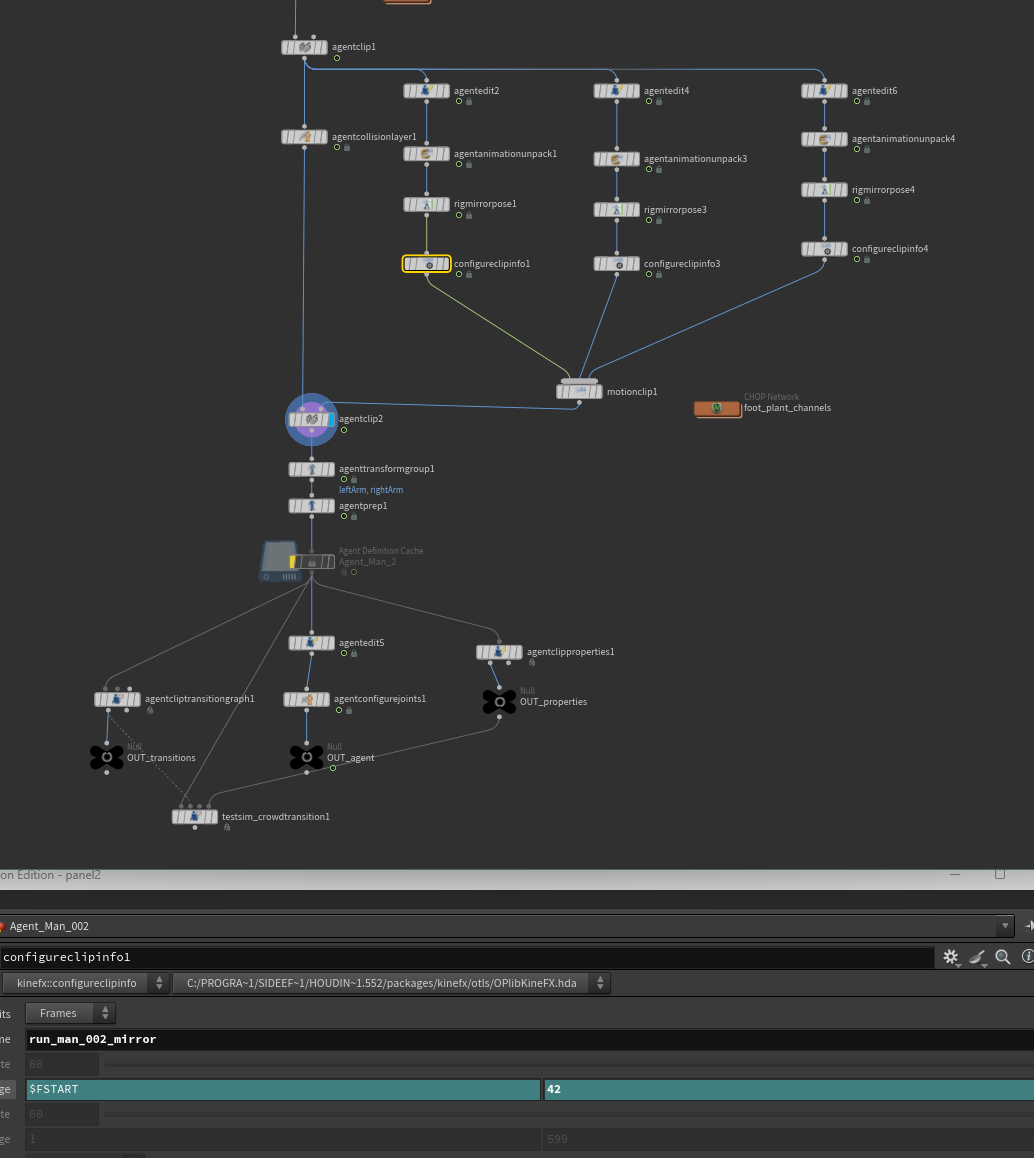Select the OUT_transitions null node
Image resolution: width=1034 pixels, height=1158 pixels.
click(x=107, y=757)
